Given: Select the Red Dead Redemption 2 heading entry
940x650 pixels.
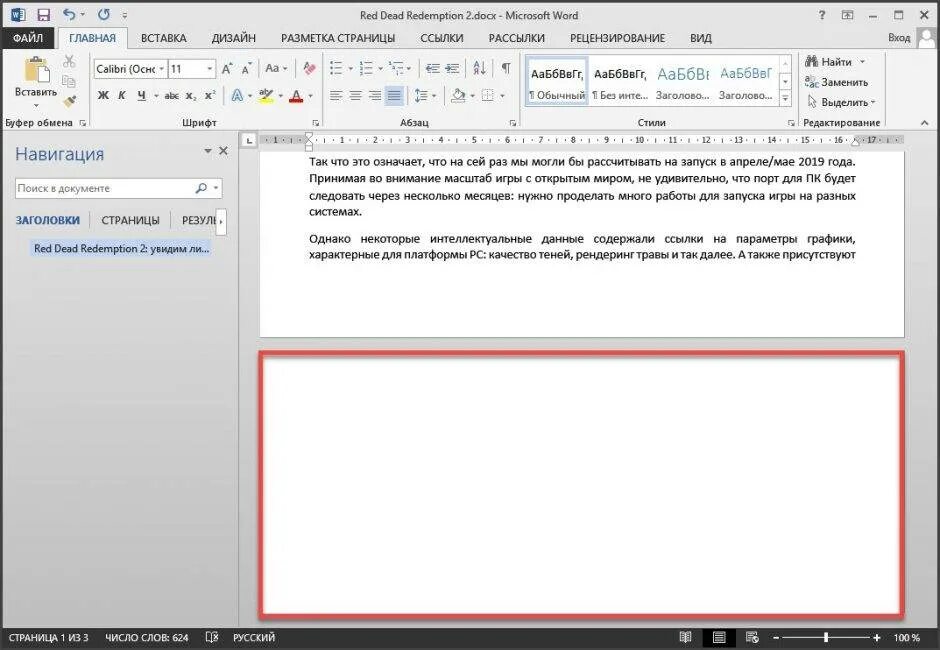Looking at the screenshot, I should click(x=121, y=249).
